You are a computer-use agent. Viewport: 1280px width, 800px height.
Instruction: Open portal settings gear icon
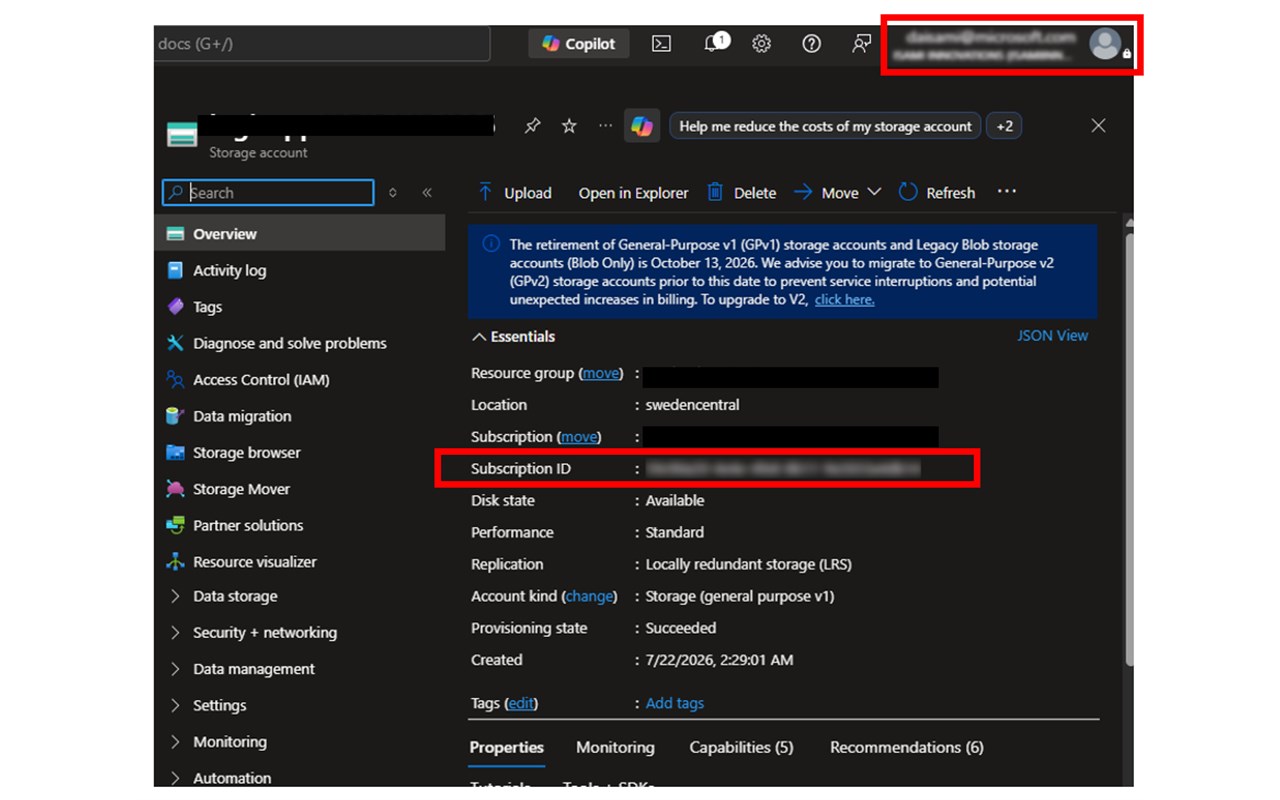coord(762,43)
